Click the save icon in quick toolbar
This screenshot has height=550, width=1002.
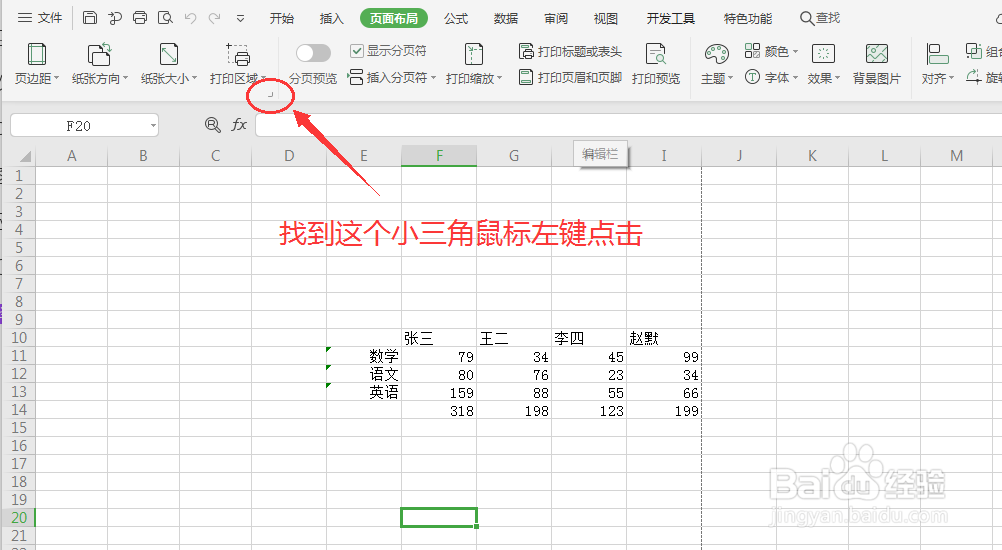point(90,18)
